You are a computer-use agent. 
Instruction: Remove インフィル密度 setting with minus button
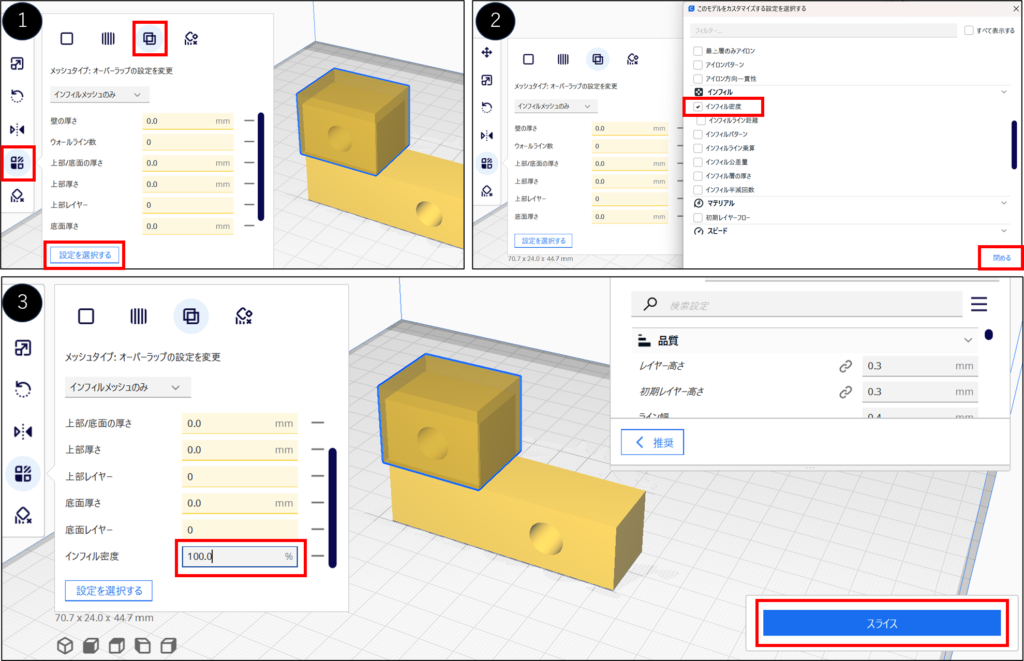[x=317, y=556]
